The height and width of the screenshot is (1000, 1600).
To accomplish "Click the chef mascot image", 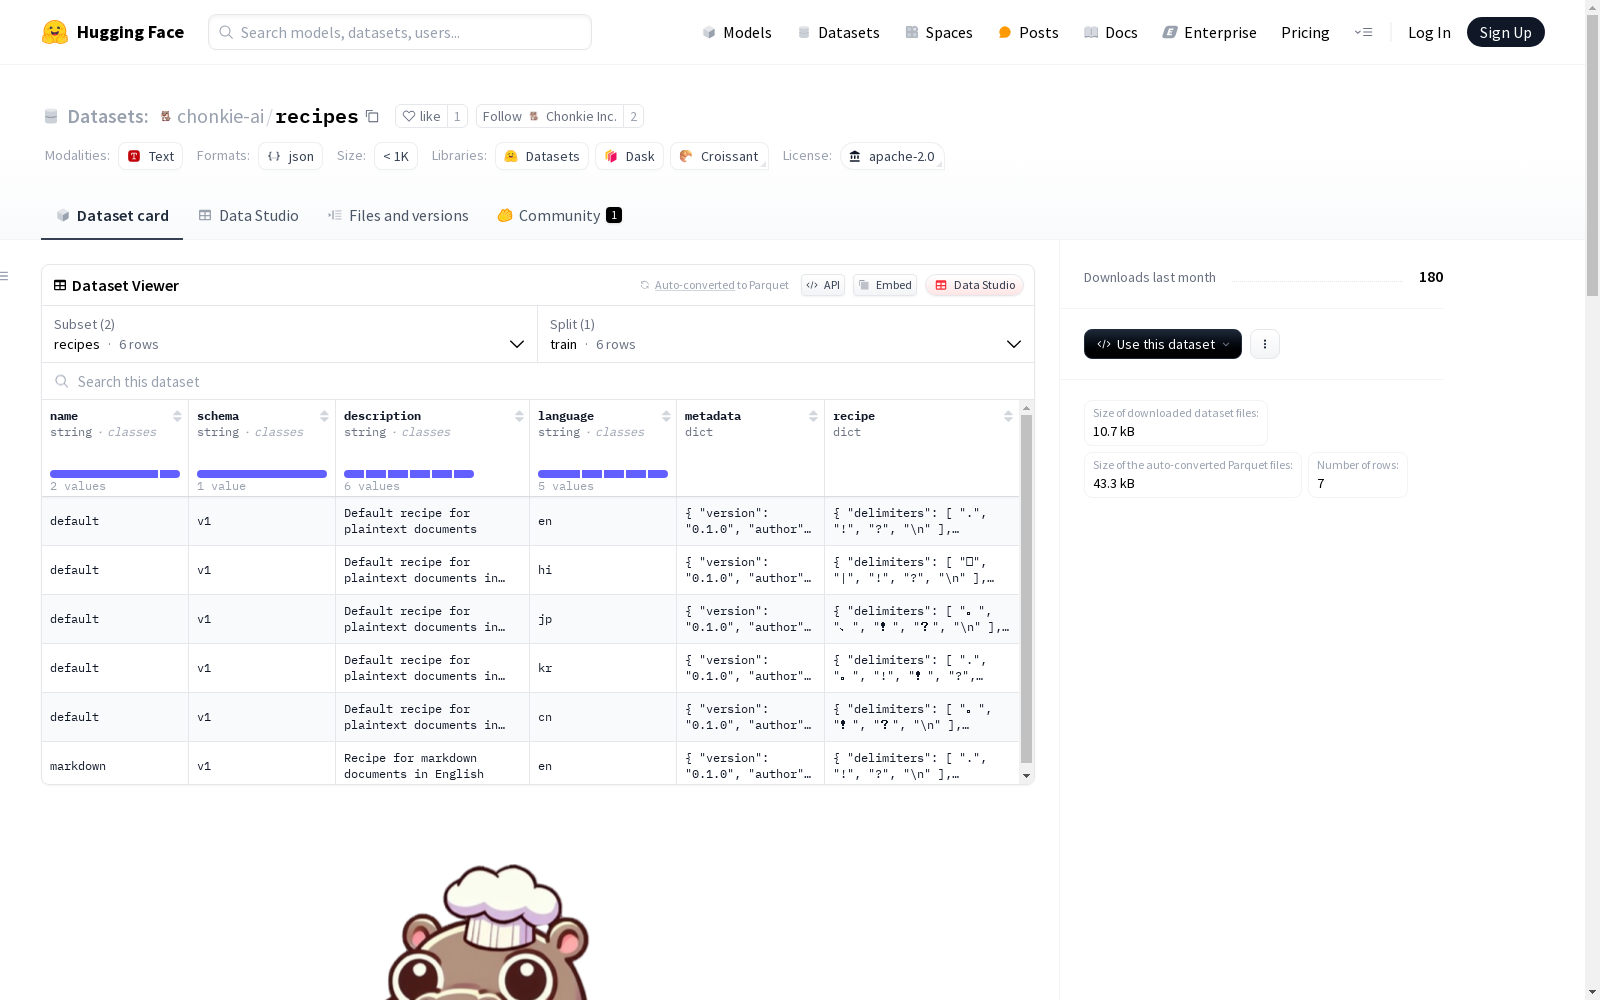I will pyautogui.click(x=487, y=932).
